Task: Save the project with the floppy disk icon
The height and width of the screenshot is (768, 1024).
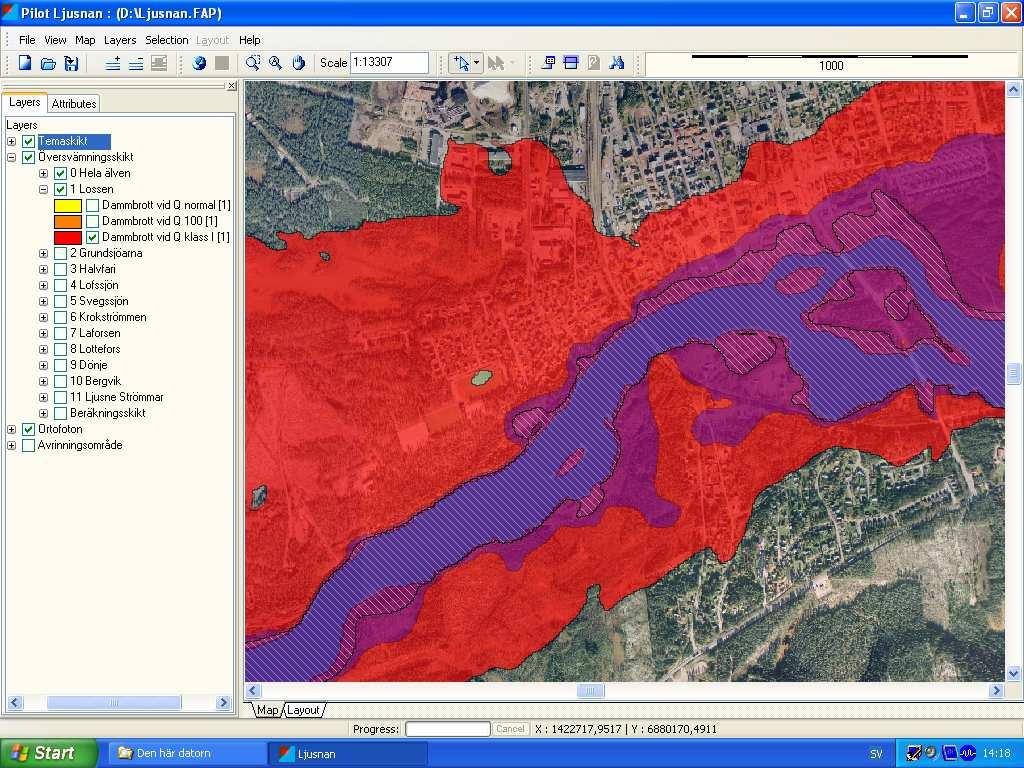Action: pyautogui.click(x=71, y=63)
